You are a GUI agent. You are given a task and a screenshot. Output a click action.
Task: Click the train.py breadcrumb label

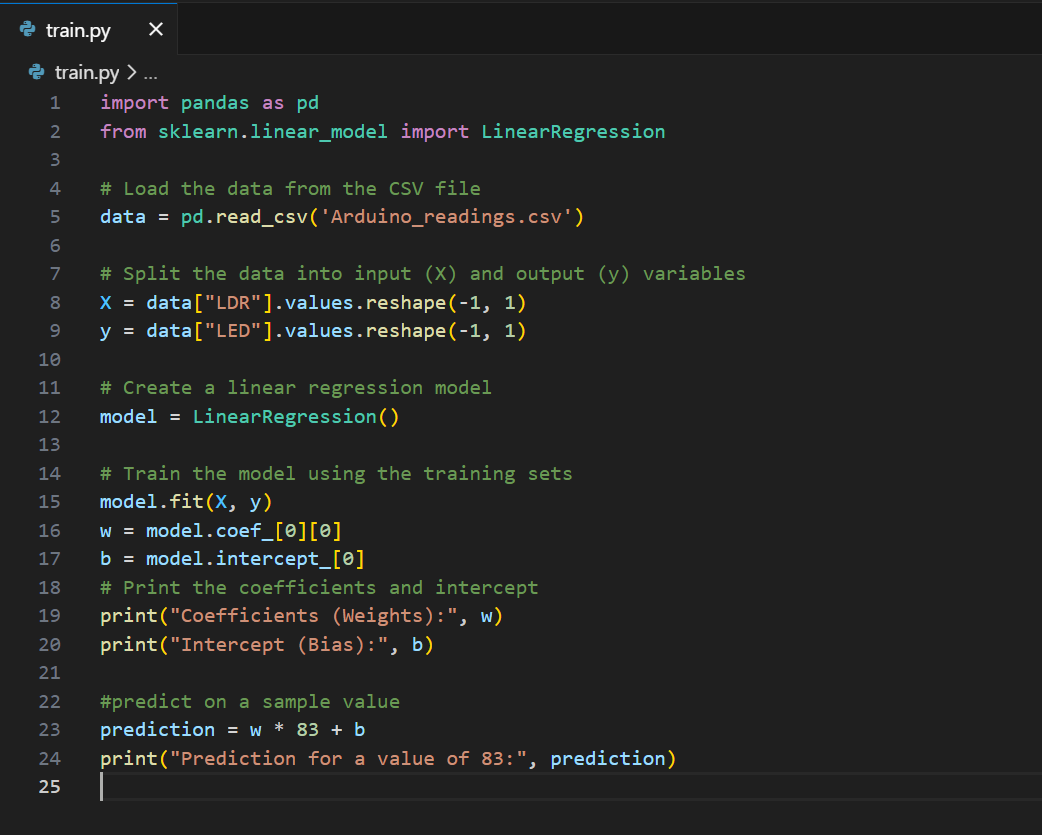[85, 72]
